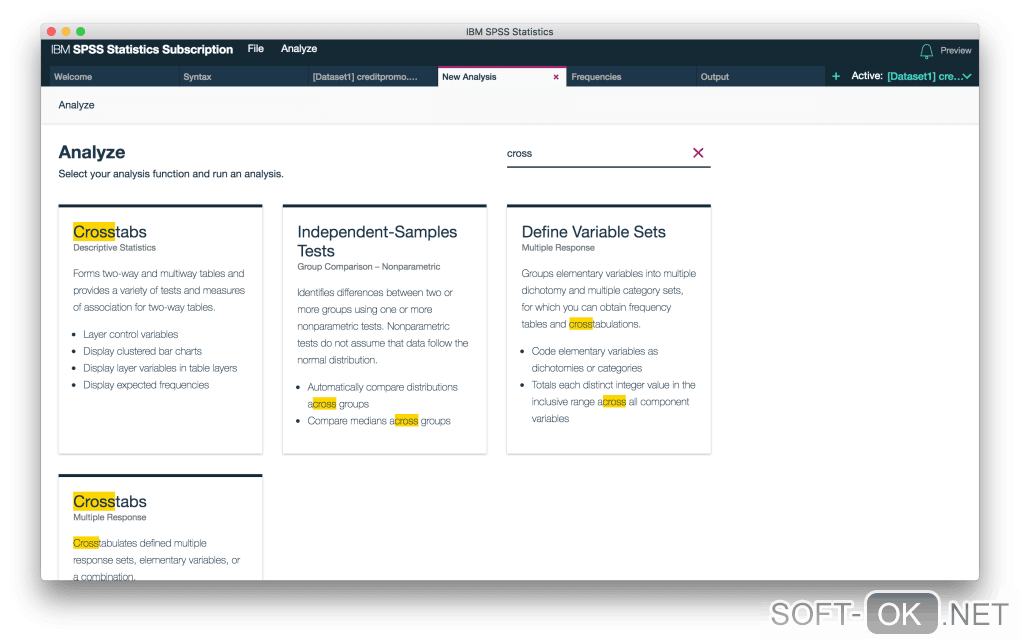This screenshot has width=1020, height=639.
Task: Click the Analyze breadcrumb label
Action: click(x=77, y=105)
